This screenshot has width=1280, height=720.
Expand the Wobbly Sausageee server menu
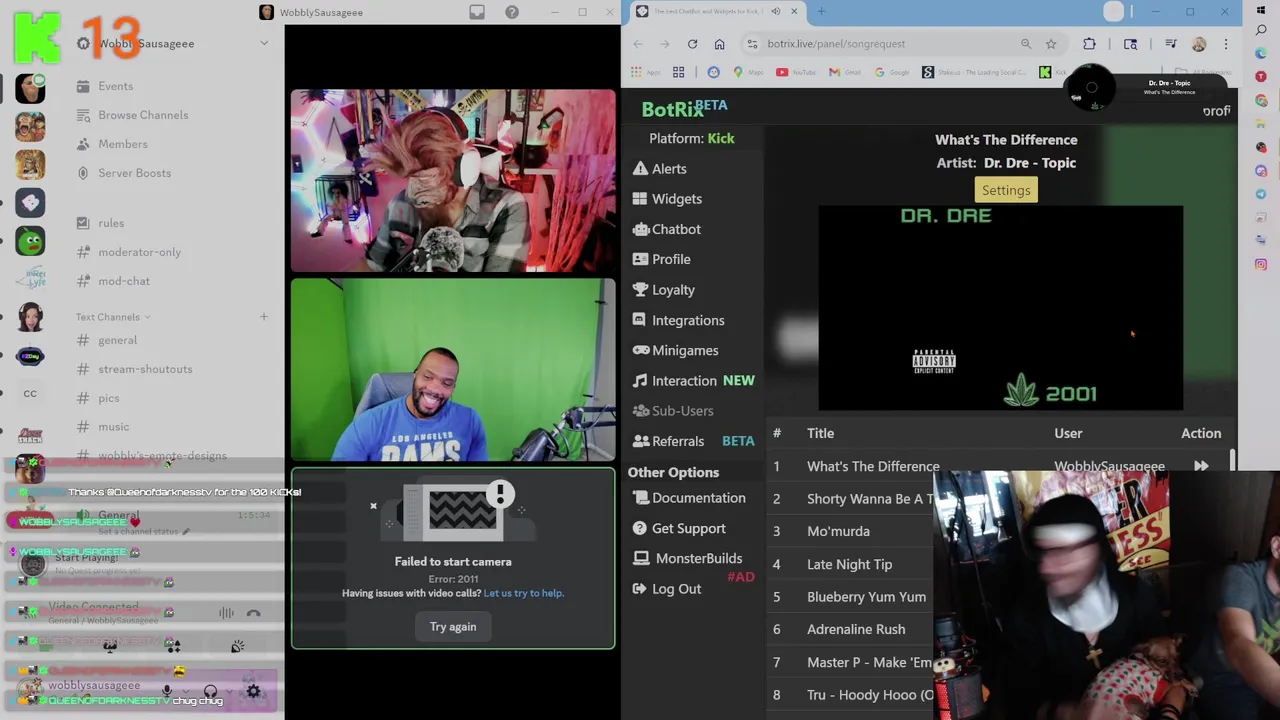click(x=264, y=44)
